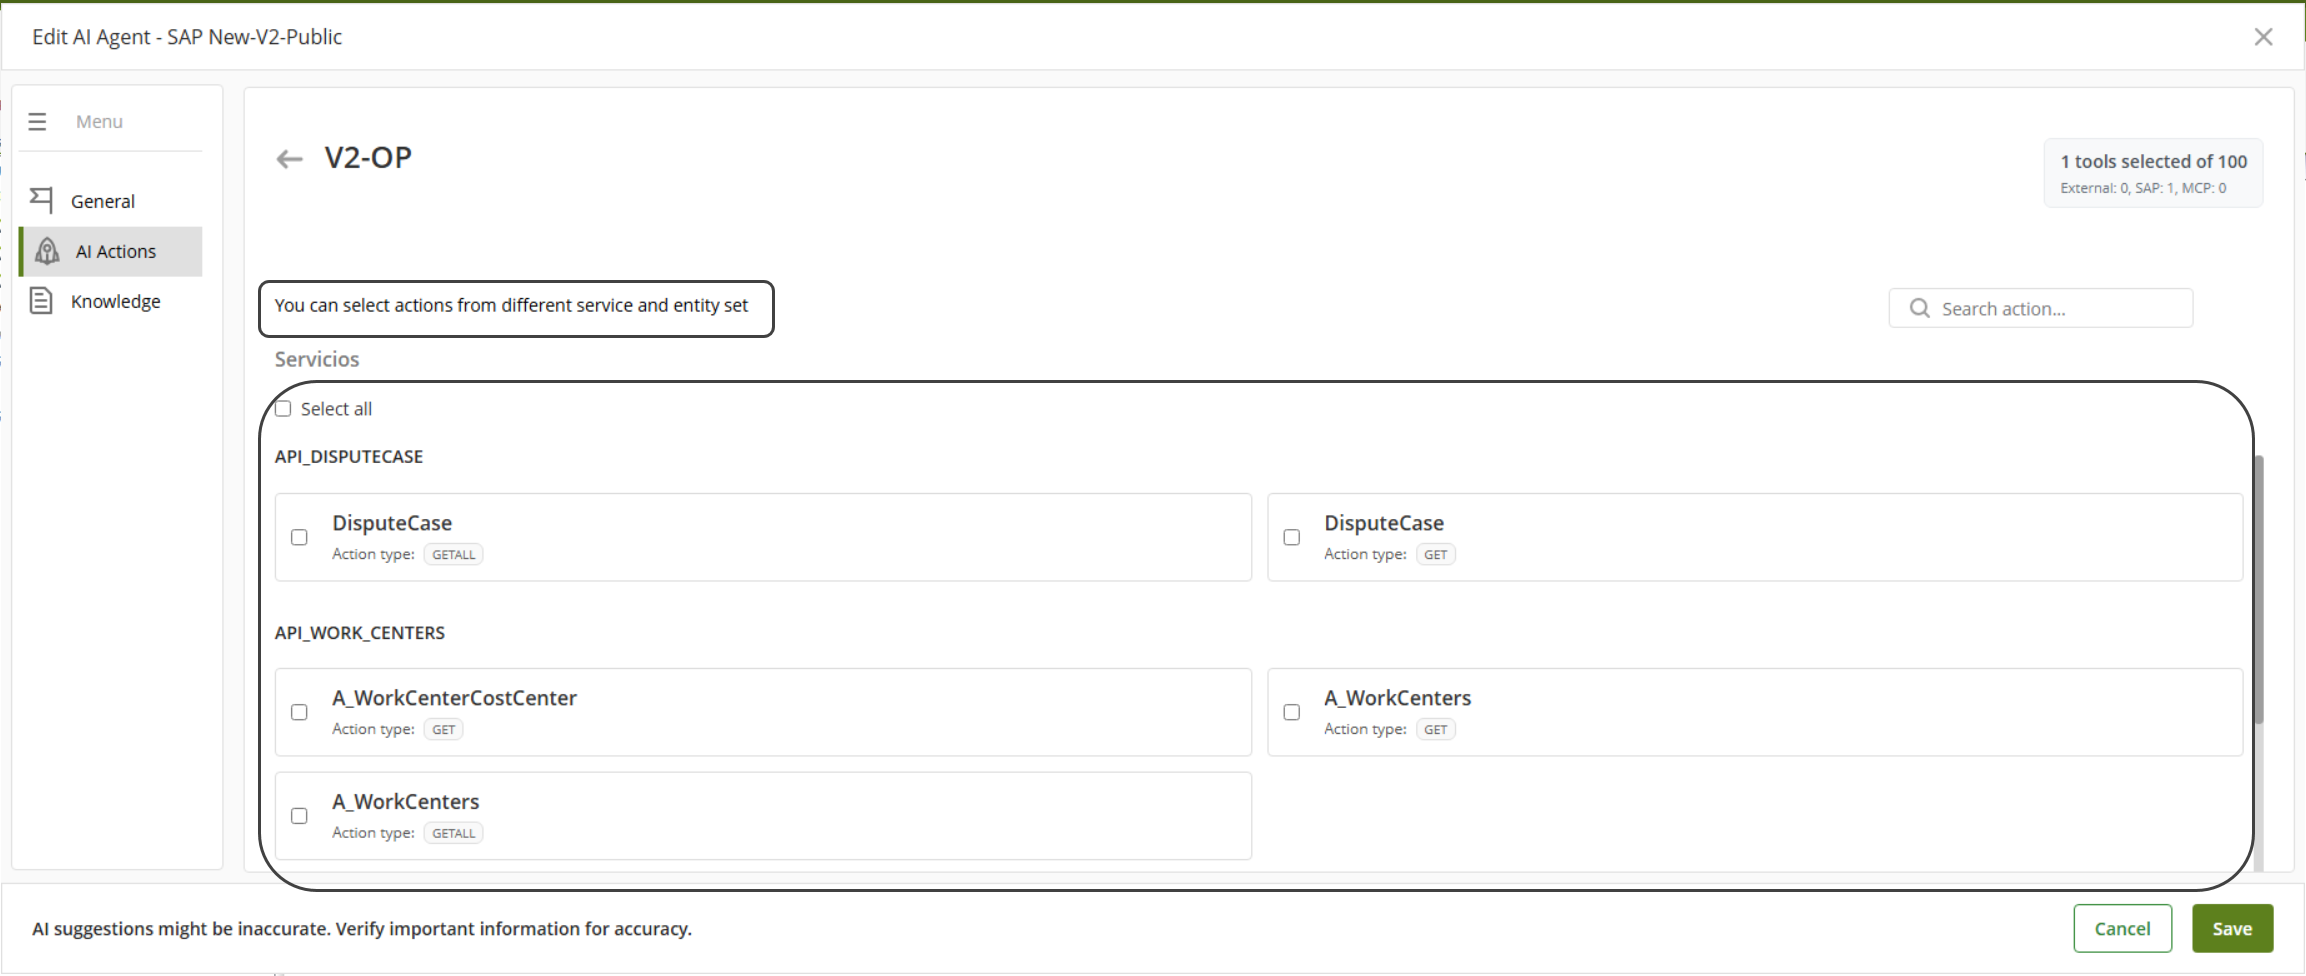2306x976 pixels.
Task: Go back using the arrow beside V2-OP
Action: [x=289, y=159]
